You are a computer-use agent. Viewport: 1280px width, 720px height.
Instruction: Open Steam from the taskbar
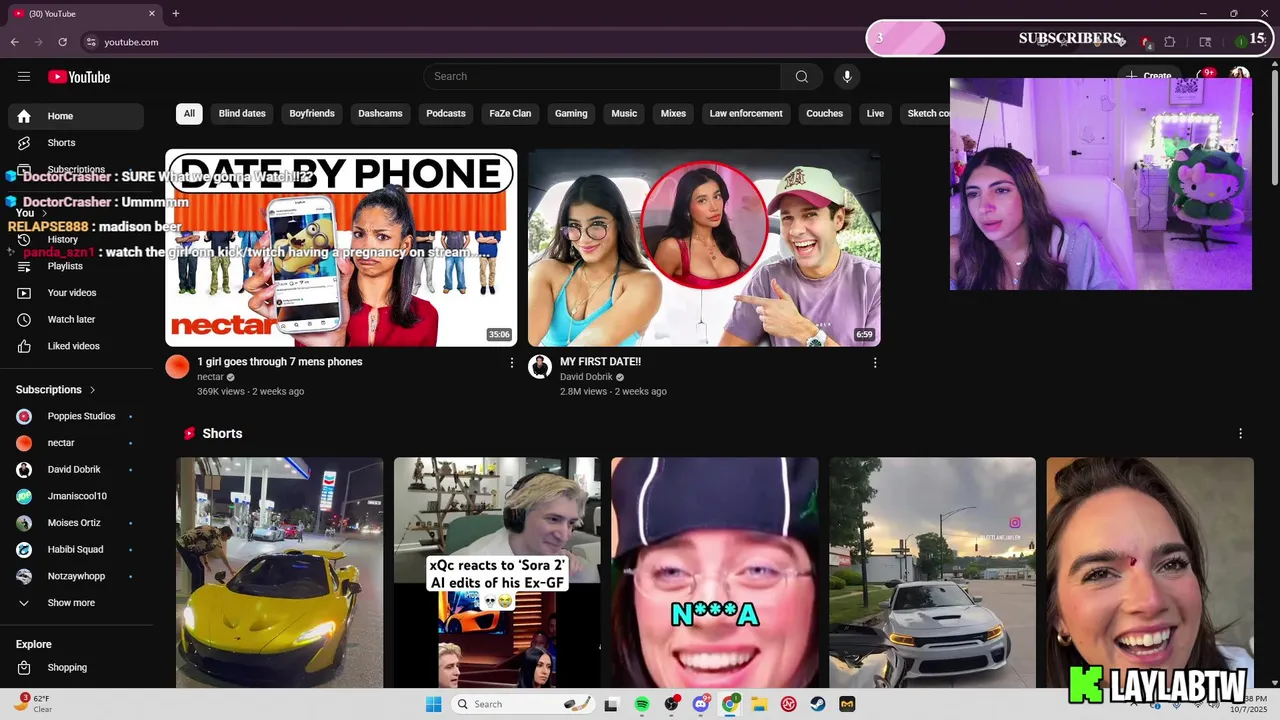(818, 704)
